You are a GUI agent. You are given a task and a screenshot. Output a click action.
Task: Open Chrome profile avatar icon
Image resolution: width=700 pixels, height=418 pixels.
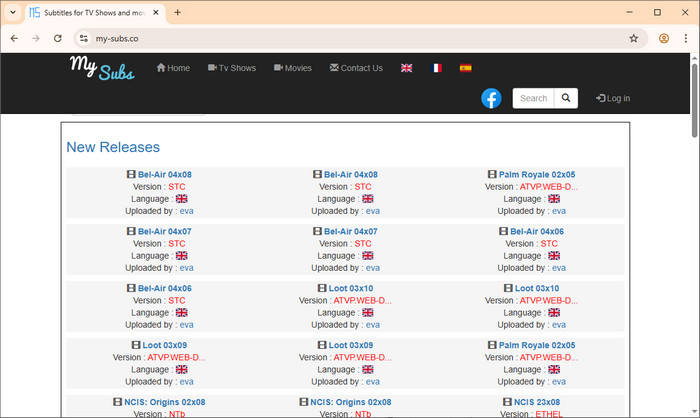point(664,38)
